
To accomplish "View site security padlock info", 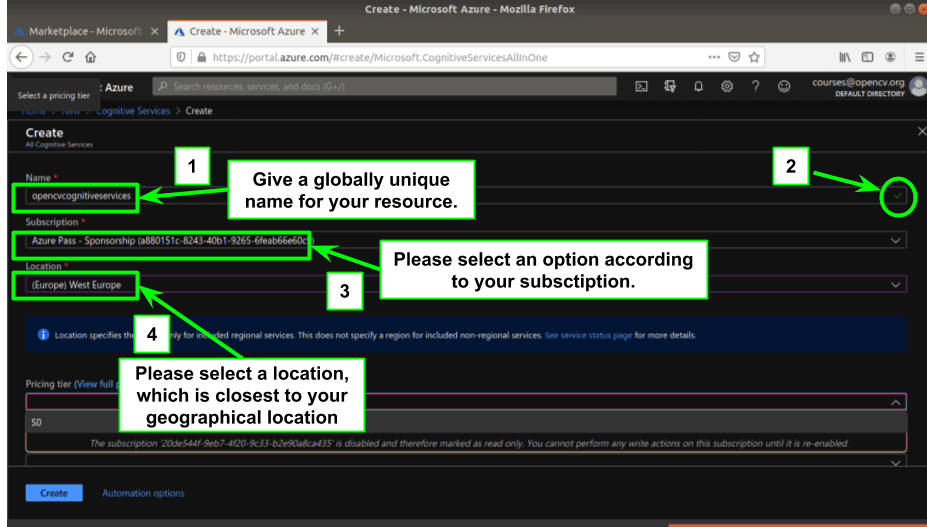I will pos(201,57).
